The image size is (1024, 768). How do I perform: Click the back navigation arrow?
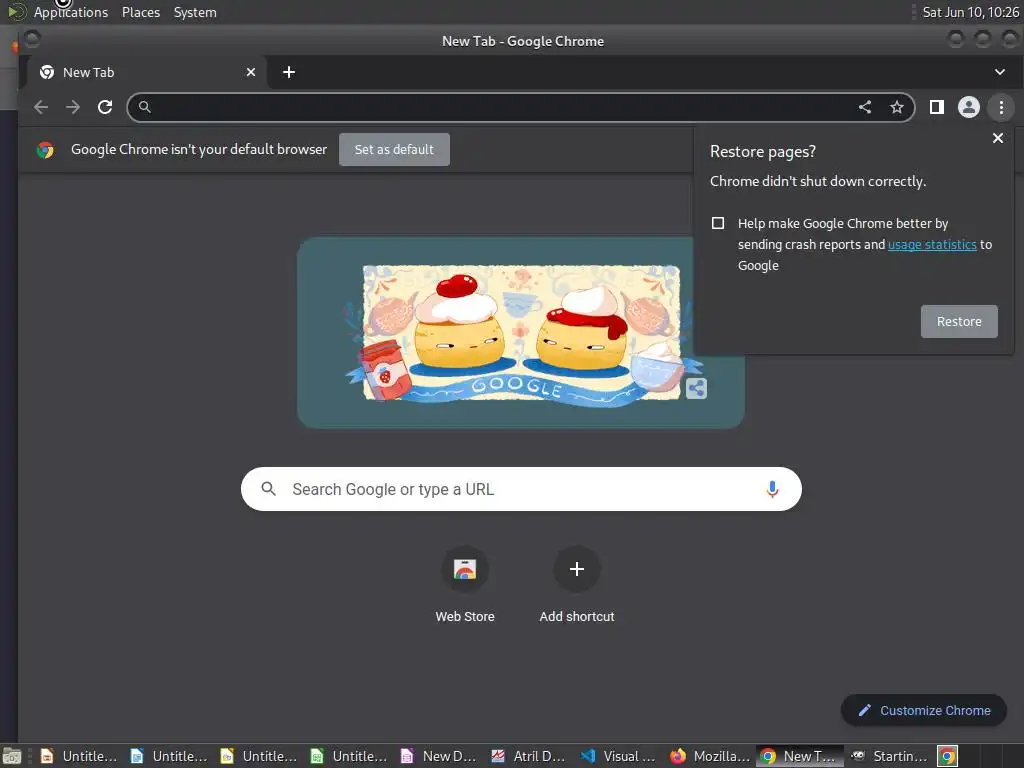41,107
